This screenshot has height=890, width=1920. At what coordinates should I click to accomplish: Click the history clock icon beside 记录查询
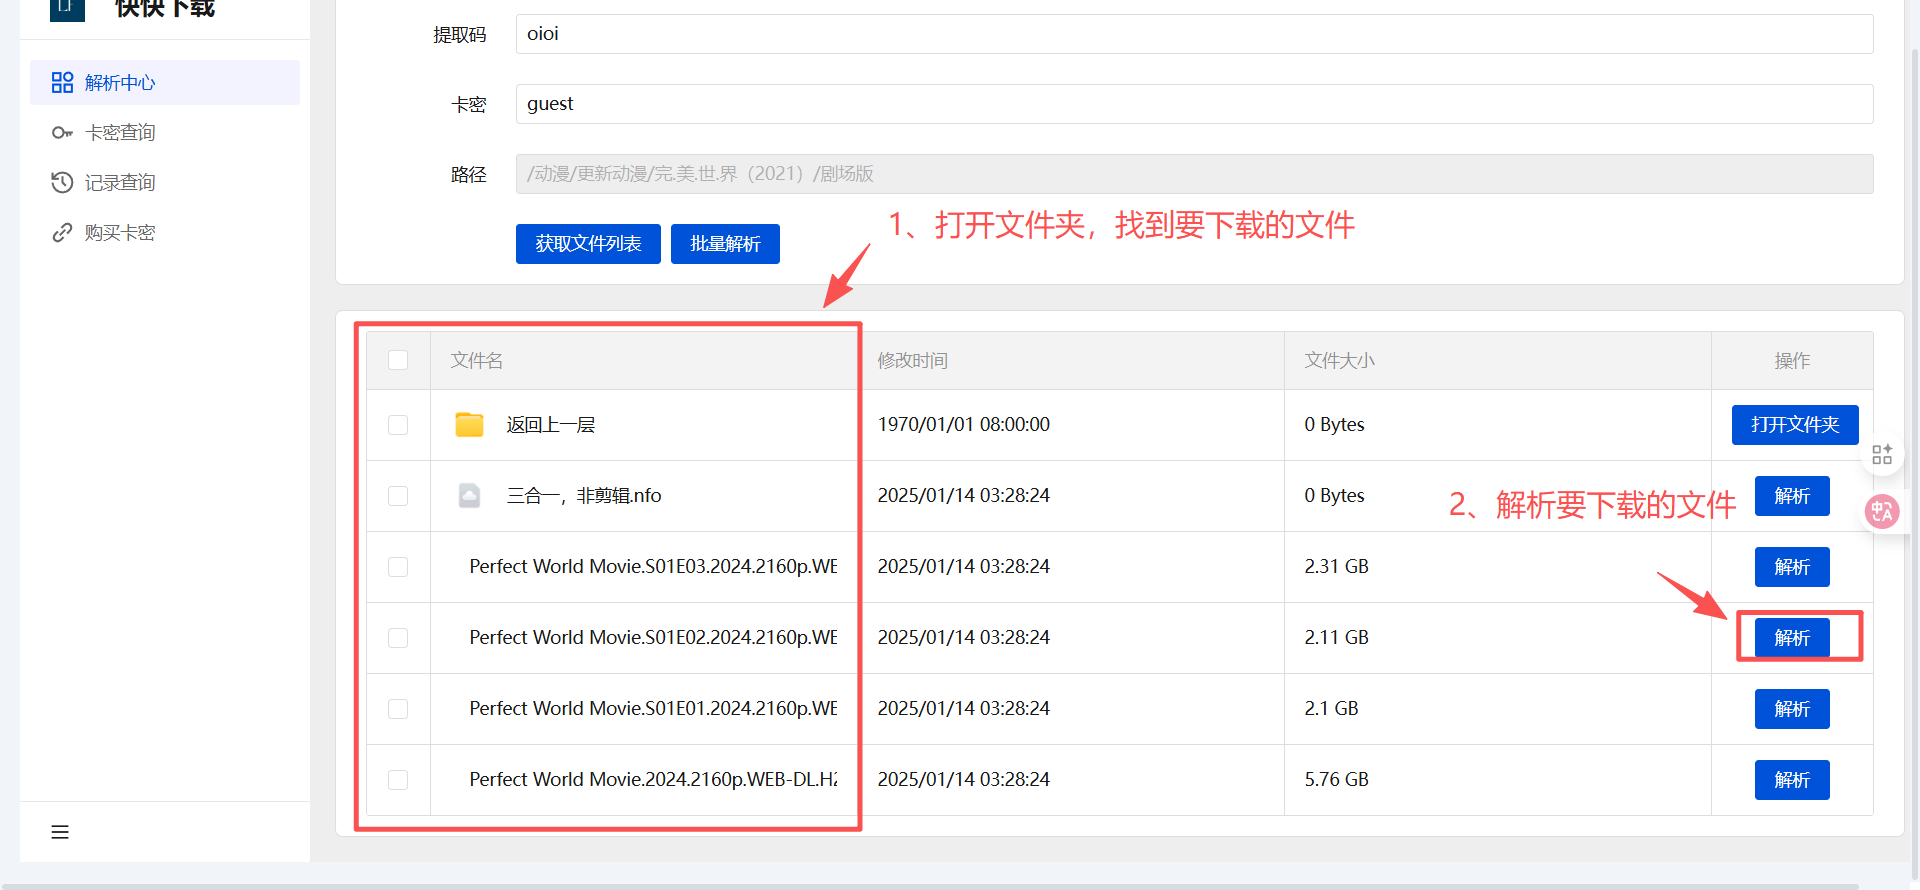pyautogui.click(x=62, y=183)
